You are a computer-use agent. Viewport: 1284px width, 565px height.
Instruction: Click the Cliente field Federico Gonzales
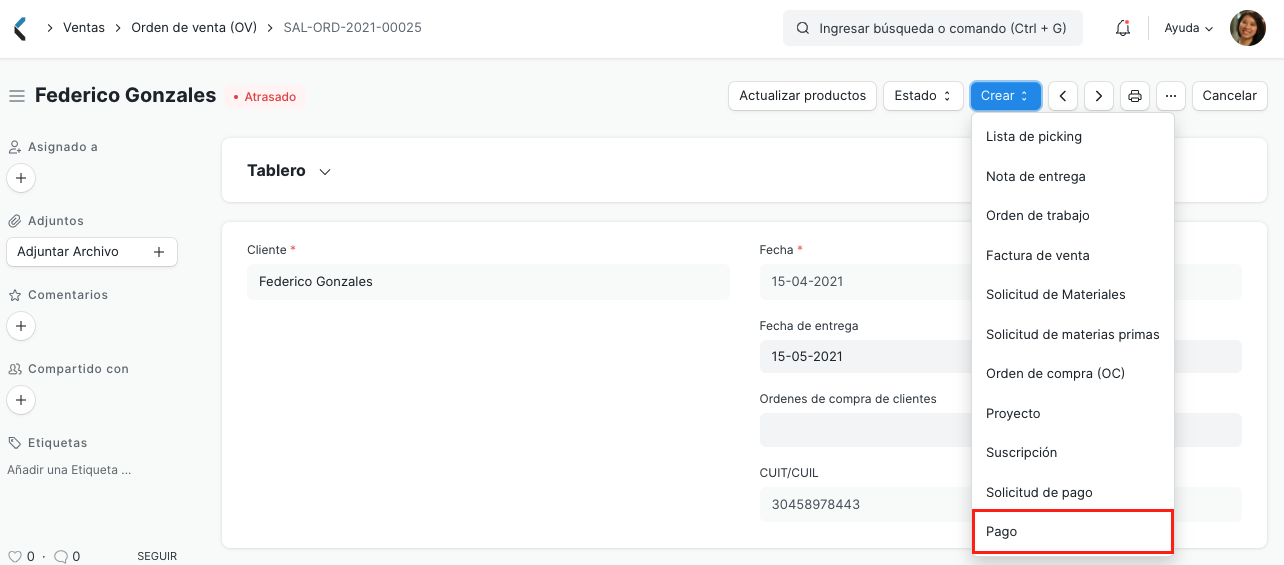coord(488,282)
